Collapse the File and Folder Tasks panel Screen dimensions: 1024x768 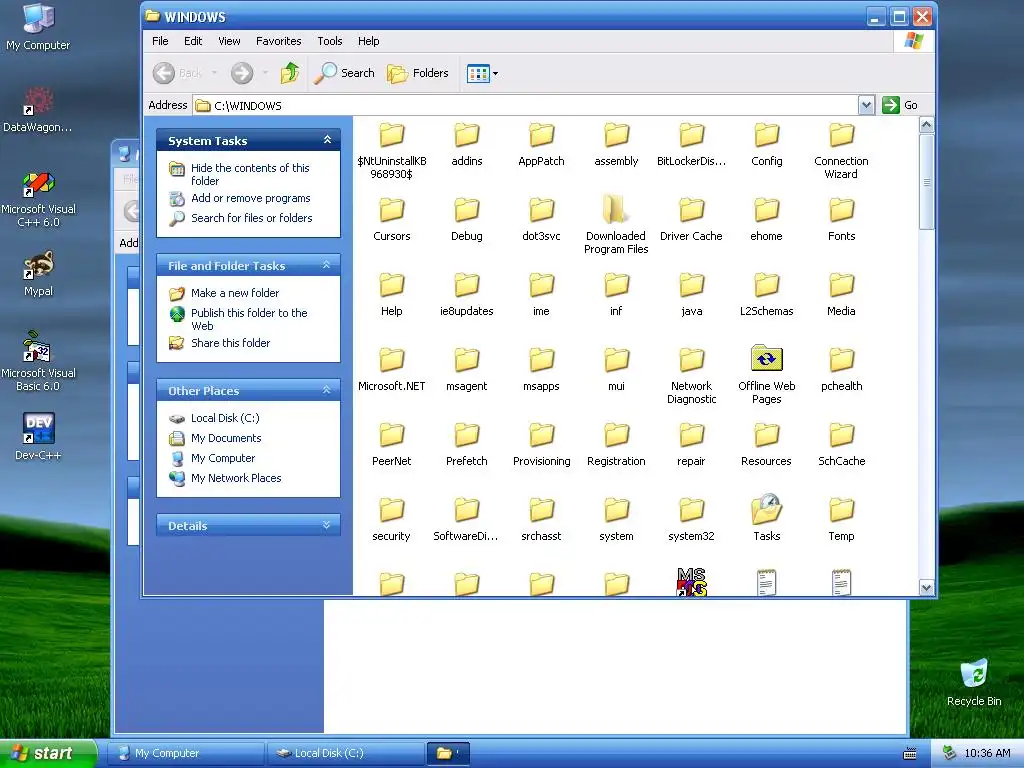pyautogui.click(x=327, y=265)
